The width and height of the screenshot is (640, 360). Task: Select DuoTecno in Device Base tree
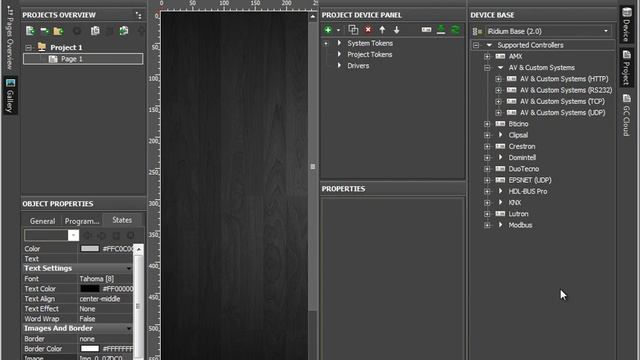point(524,169)
